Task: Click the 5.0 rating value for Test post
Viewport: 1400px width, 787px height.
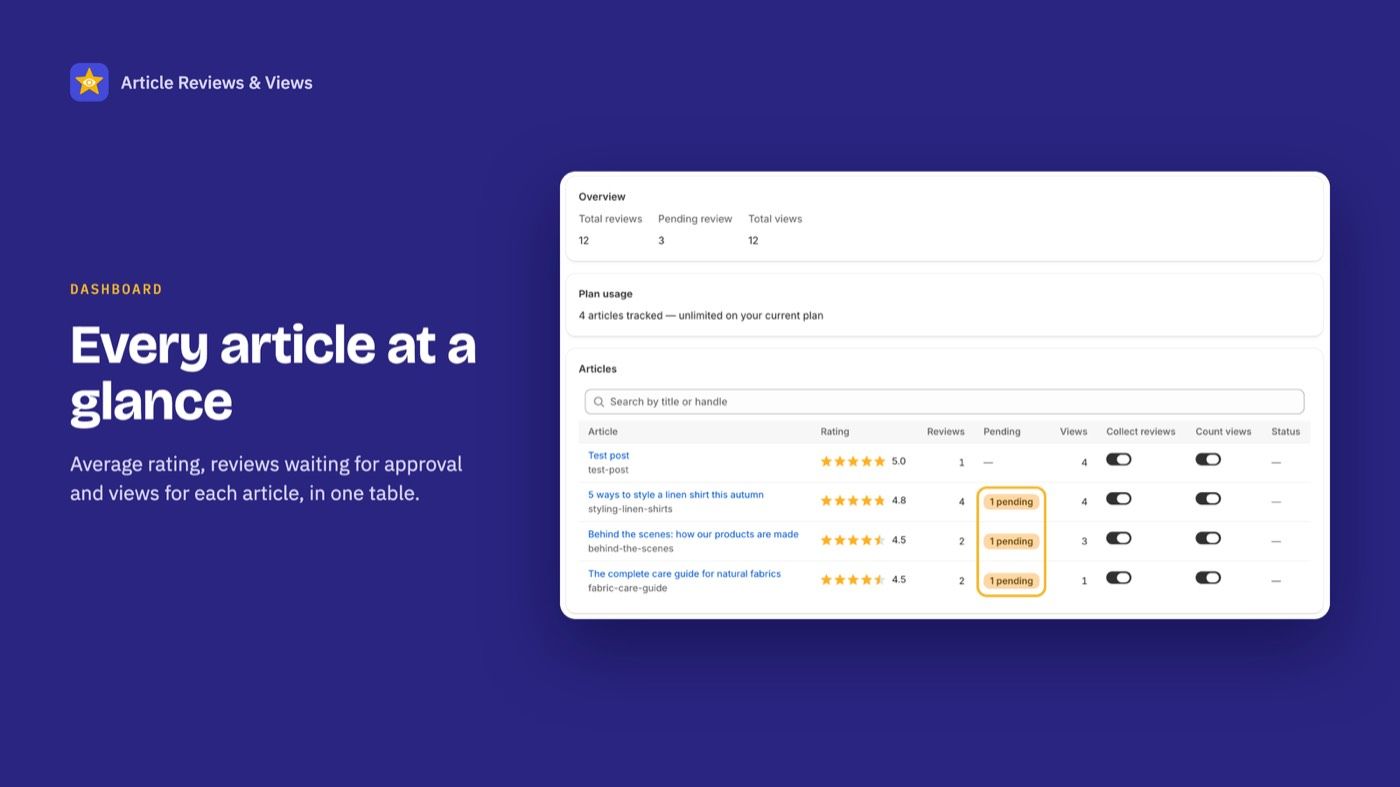Action: pyautogui.click(x=899, y=462)
